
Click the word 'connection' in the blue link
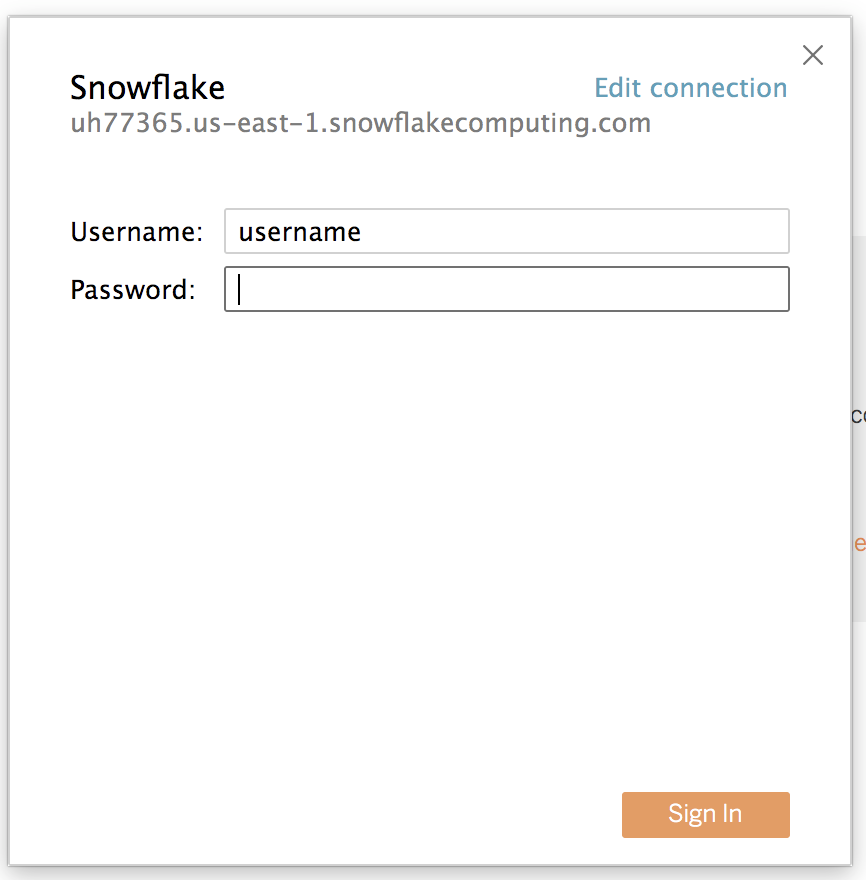[718, 88]
